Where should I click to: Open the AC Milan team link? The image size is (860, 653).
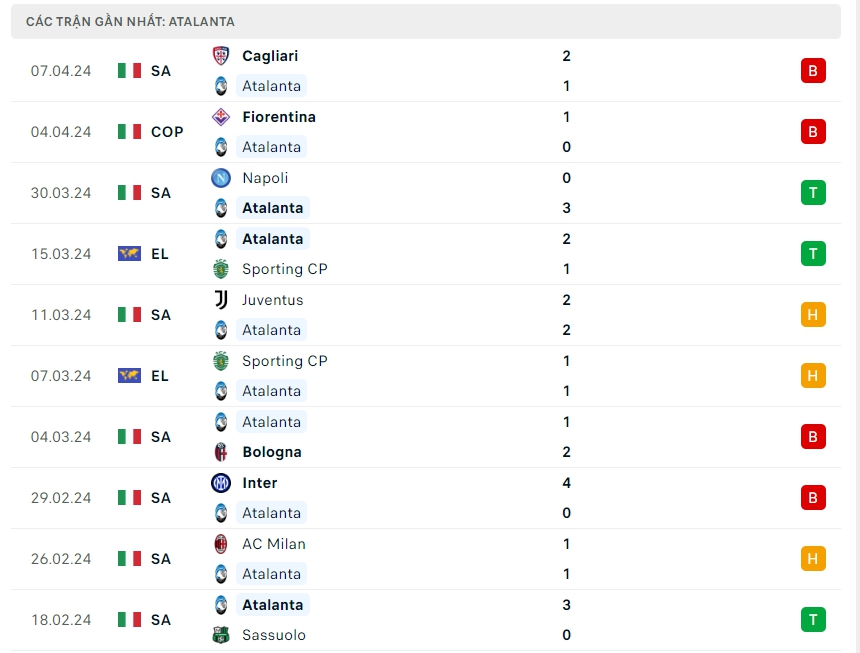click(273, 544)
